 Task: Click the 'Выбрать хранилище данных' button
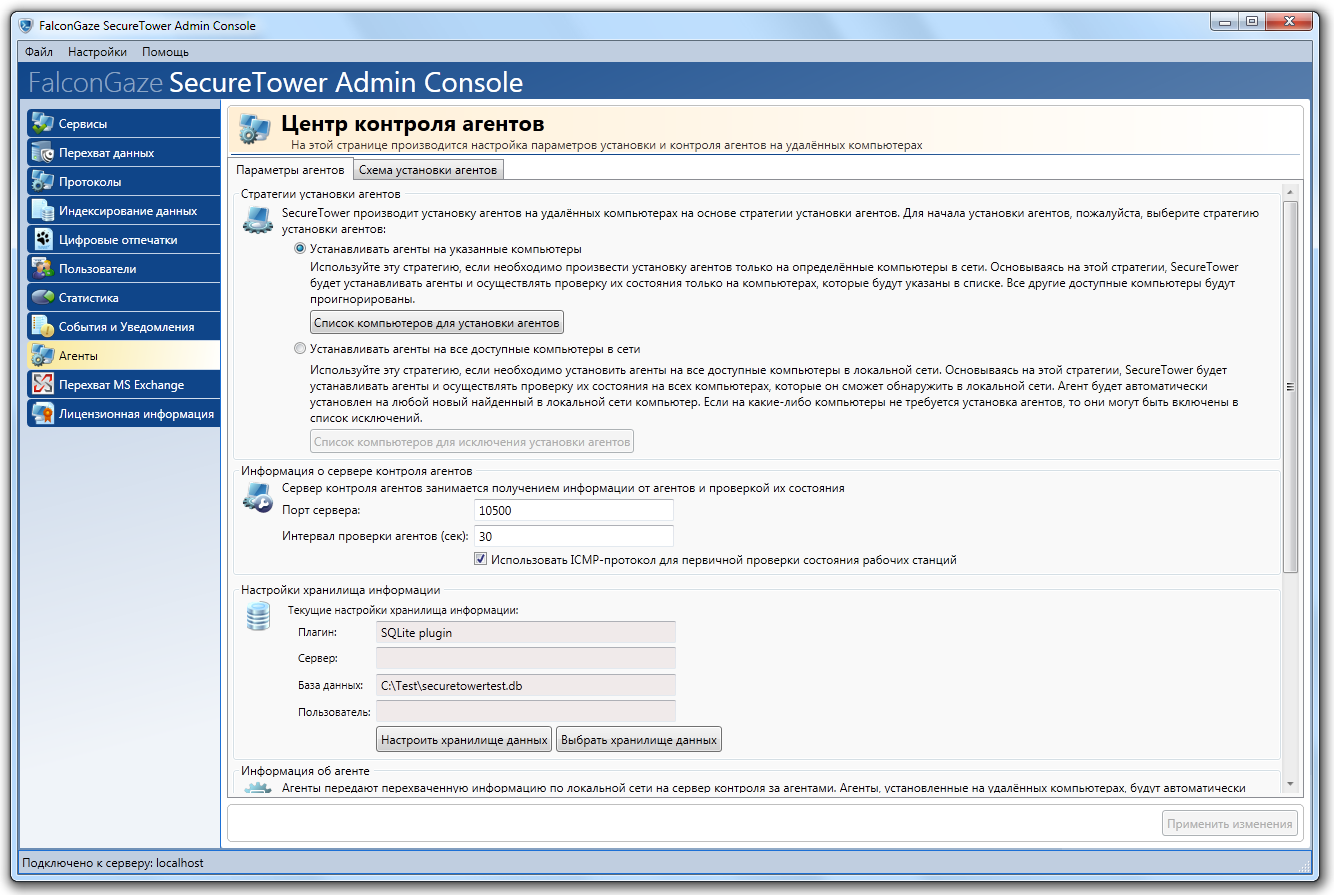tap(639, 740)
